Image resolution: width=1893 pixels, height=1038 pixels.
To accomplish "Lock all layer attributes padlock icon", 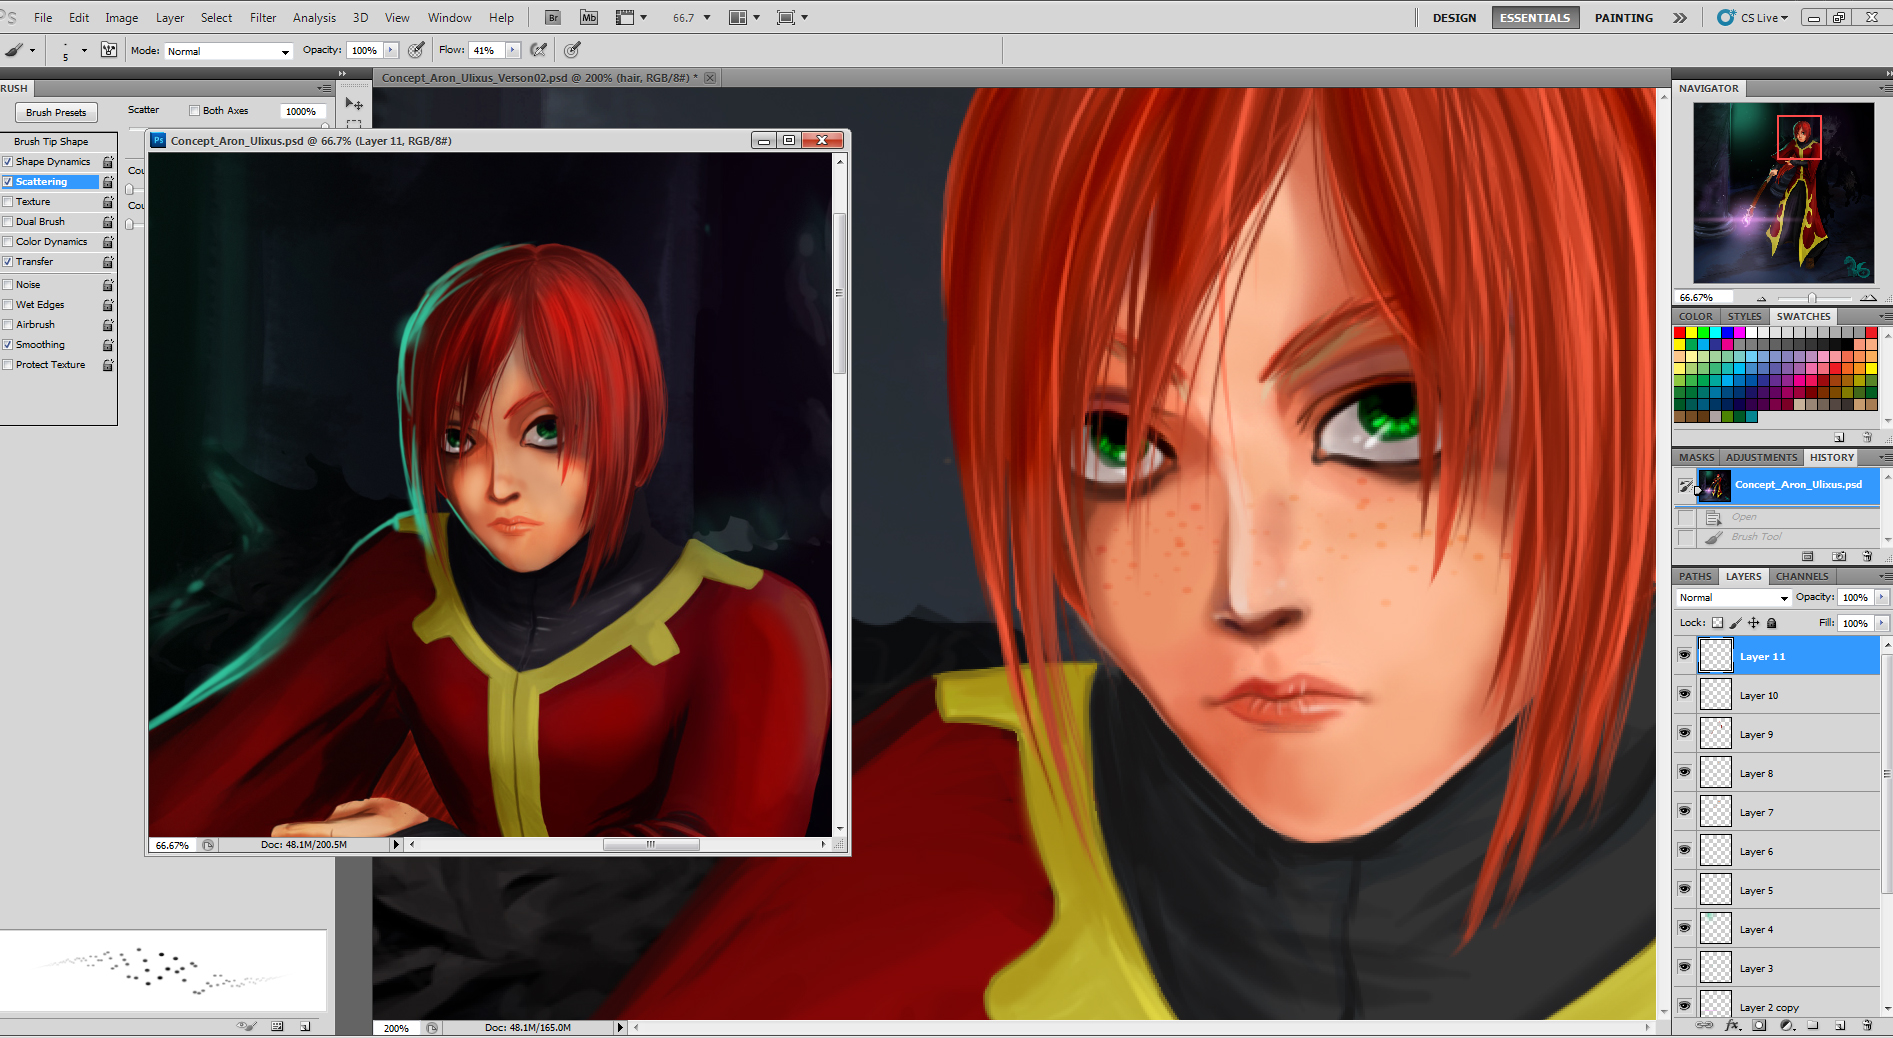I will (x=1772, y=623).
